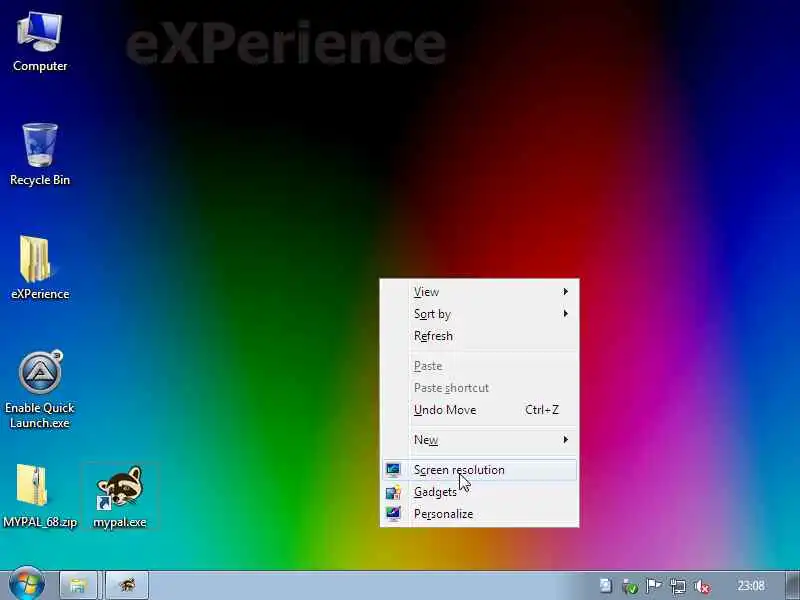
Task: Click the network tray icon
Action: click(678, 586)
